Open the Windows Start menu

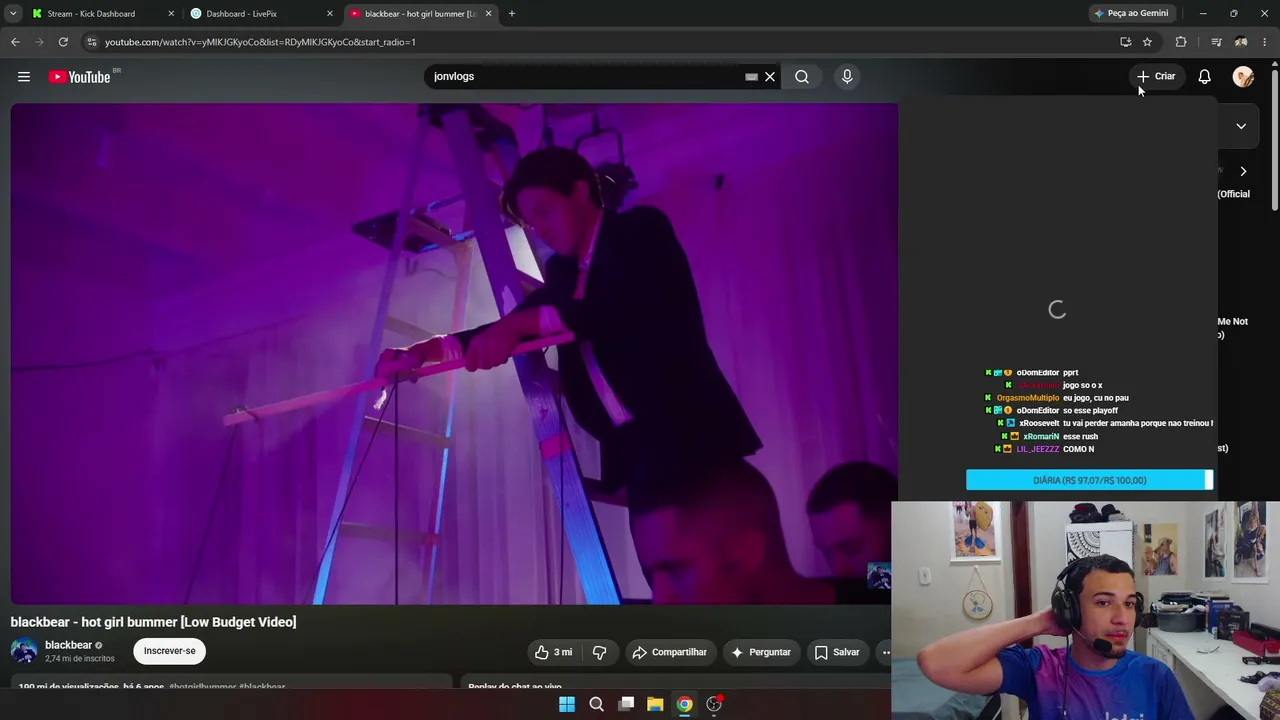tap(567, 704)
